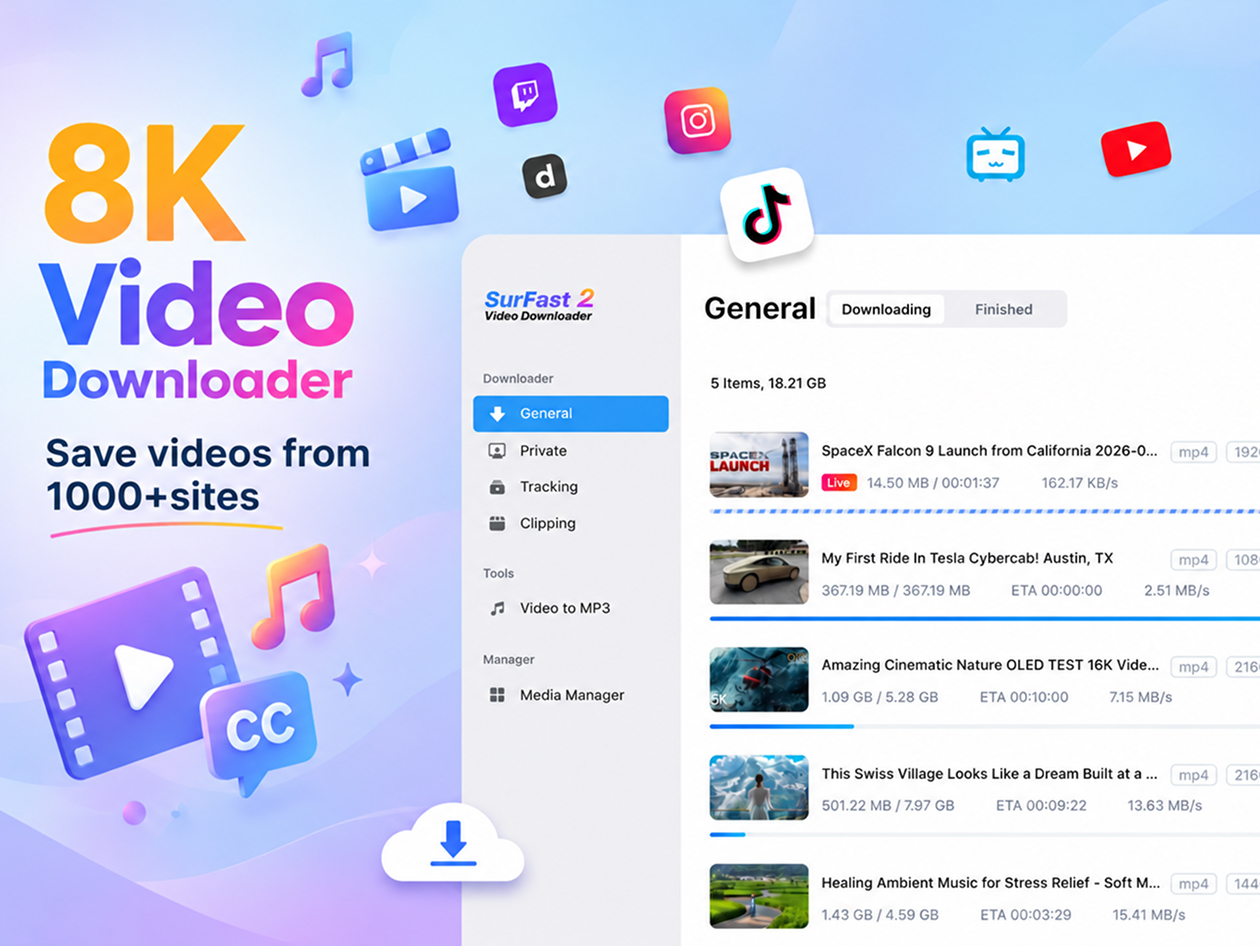Screen dimensions: 1260x946
Task: Click the Video to MP3 music note icon
Action: pos(497,608)
